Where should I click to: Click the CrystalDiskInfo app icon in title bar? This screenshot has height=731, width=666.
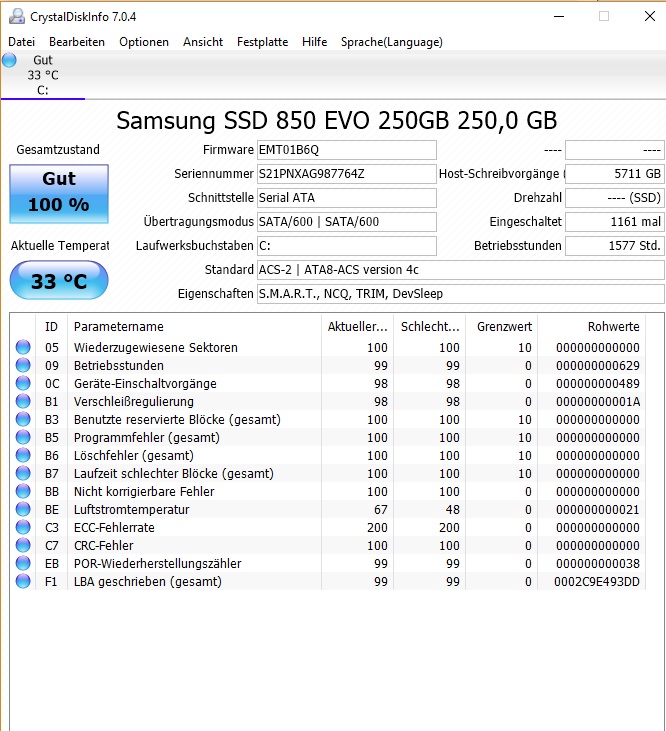17,16
